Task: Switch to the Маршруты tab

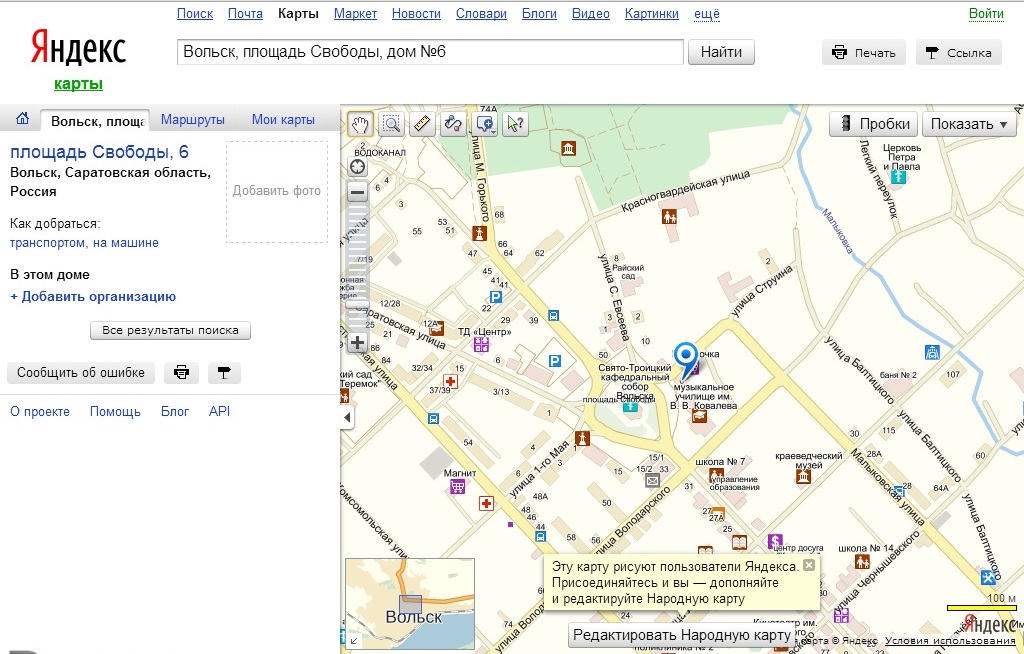Action: click(x=192, y=120)
